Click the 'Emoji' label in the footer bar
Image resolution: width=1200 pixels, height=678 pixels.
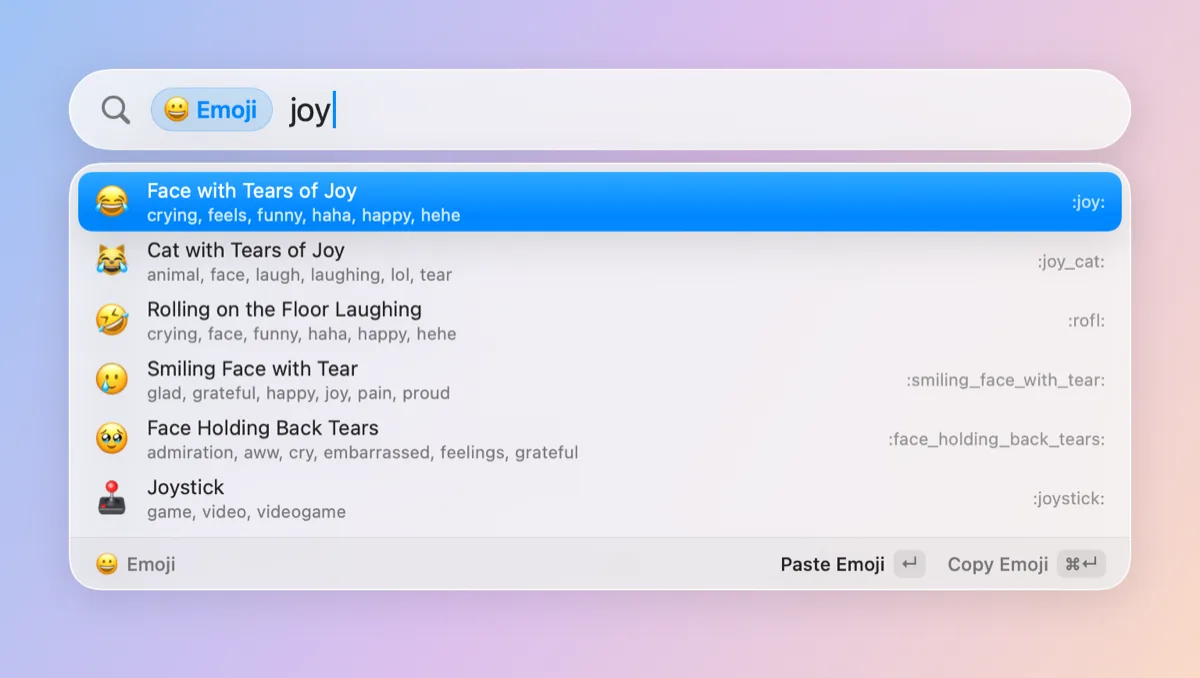tap(151, 564)
